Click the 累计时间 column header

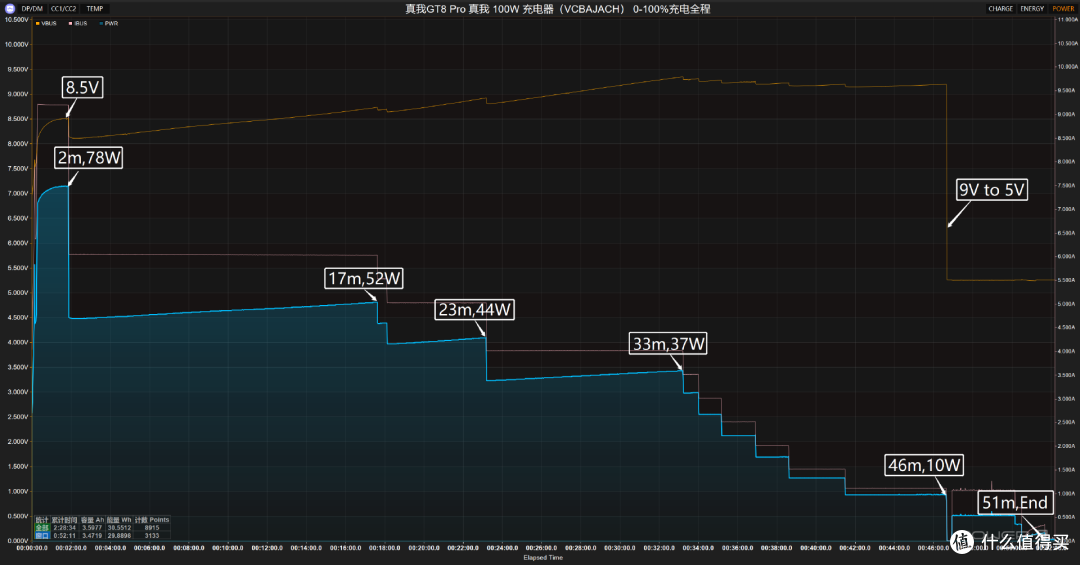64,520
